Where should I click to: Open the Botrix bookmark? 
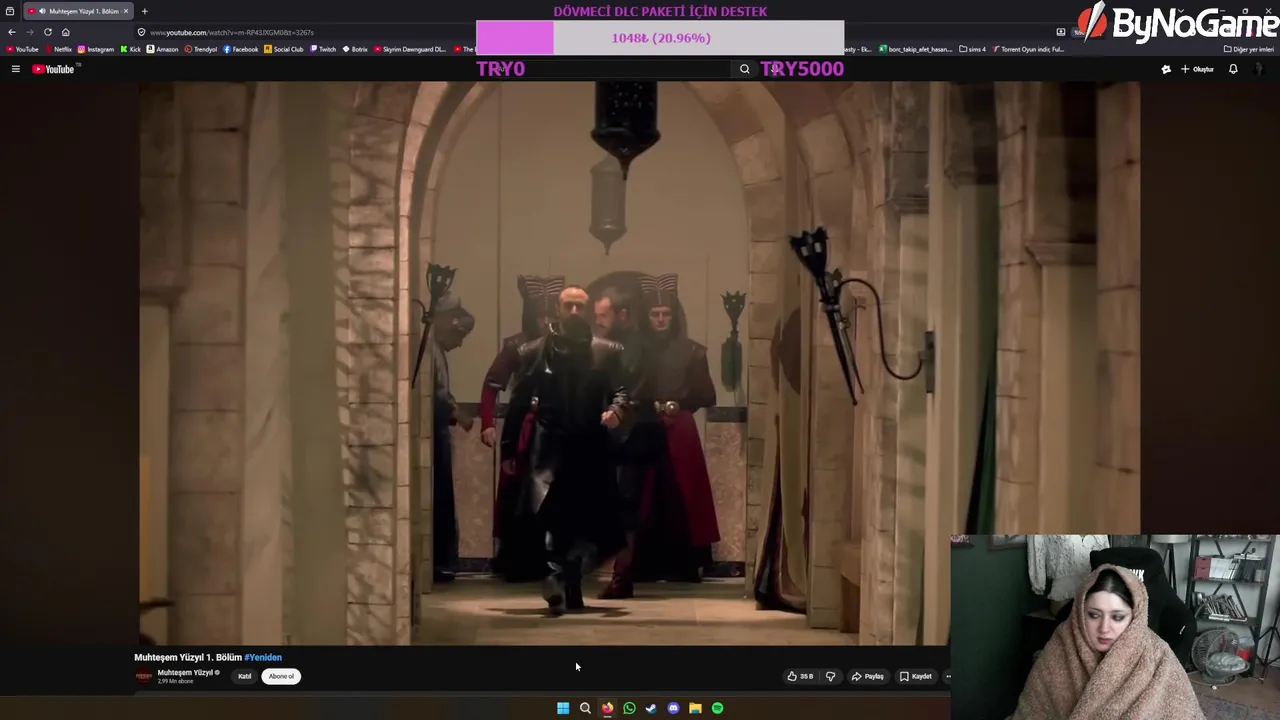point(355,49)
